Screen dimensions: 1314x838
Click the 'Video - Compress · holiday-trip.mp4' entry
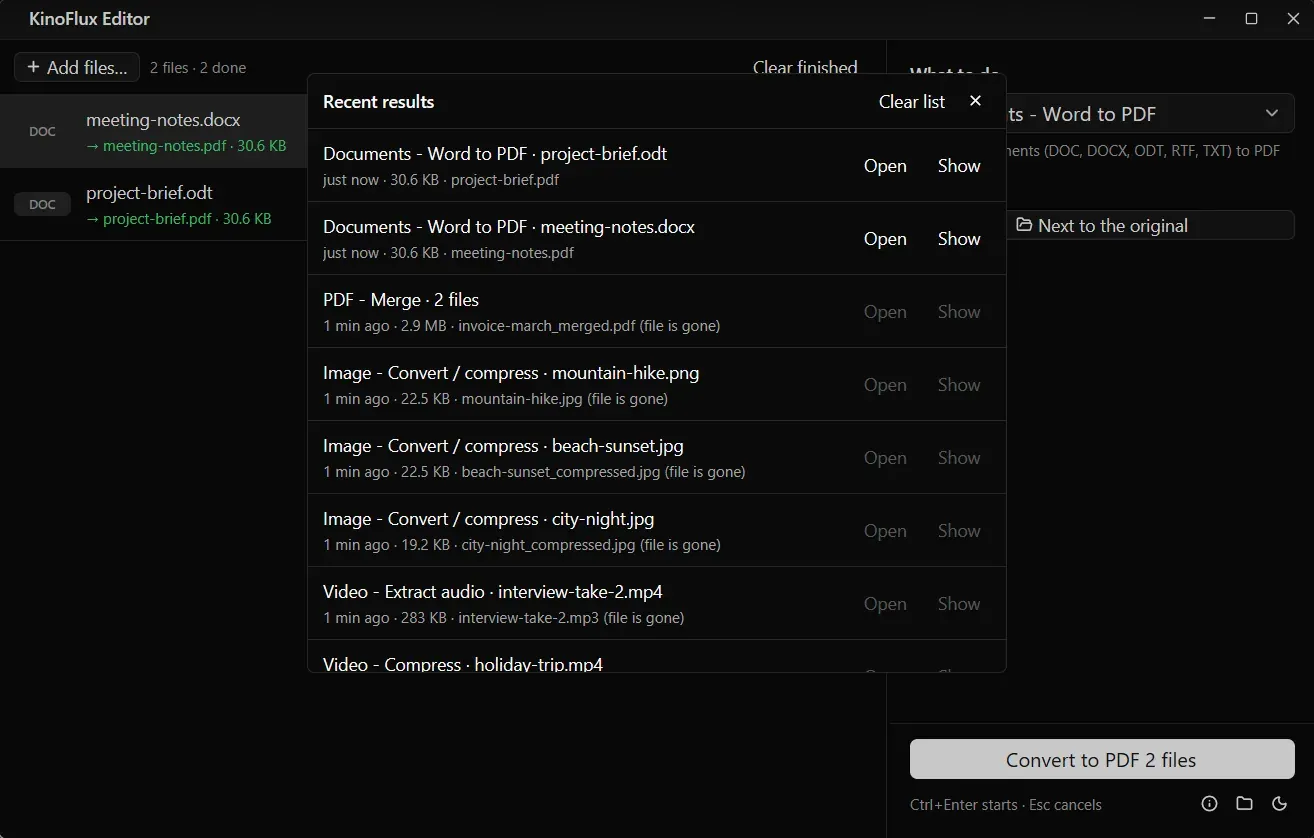pos(463,664)
